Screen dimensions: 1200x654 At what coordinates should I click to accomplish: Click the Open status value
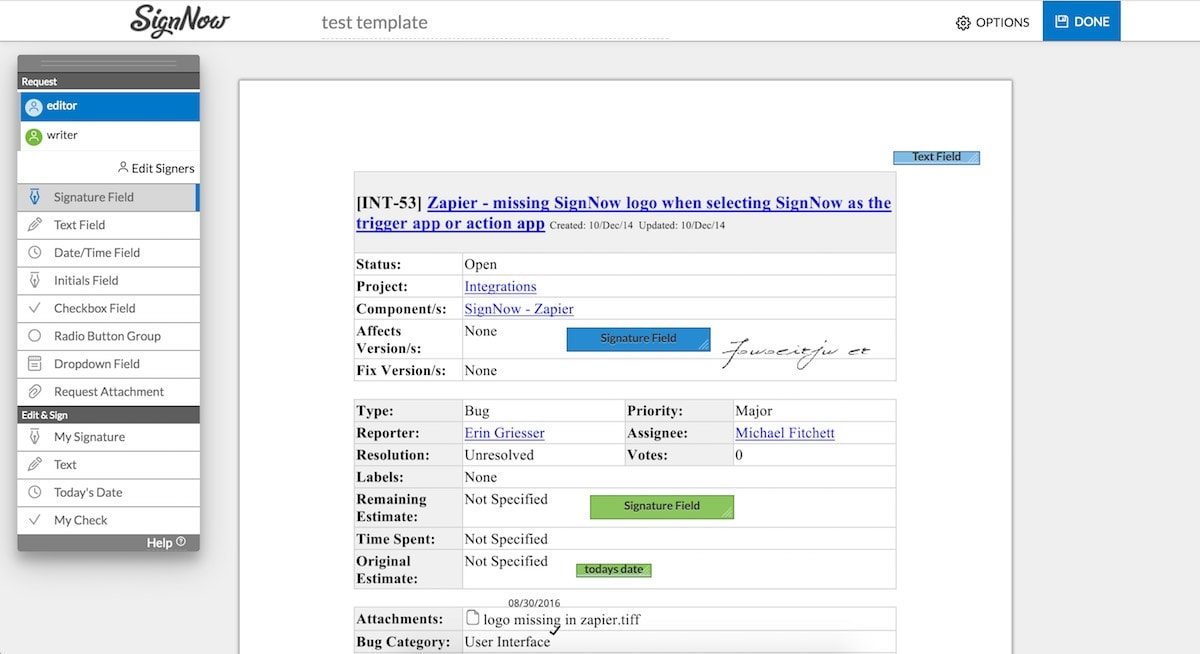tap(480, 265)
